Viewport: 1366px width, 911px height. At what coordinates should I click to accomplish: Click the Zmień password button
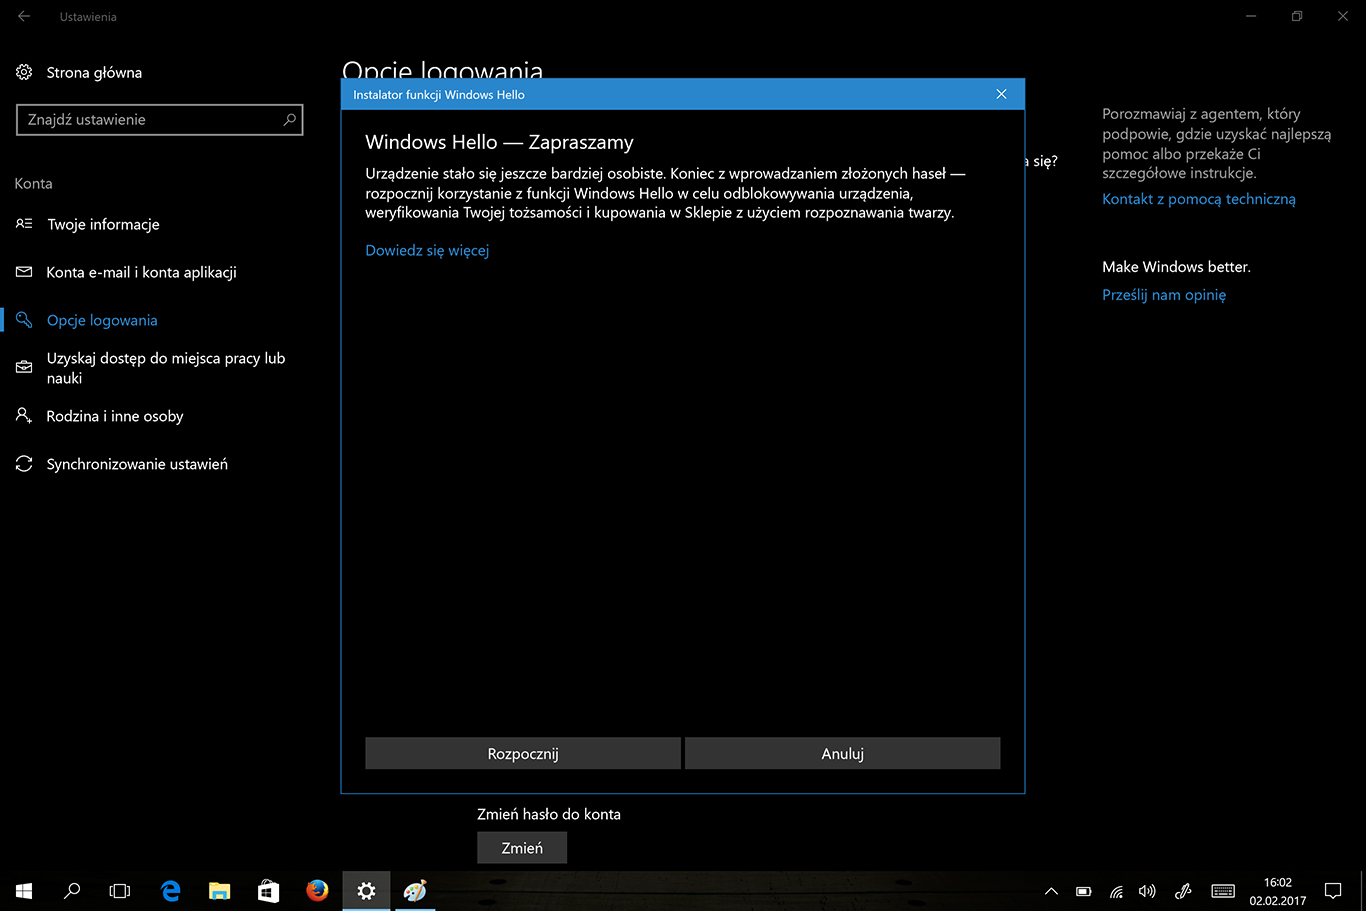[x=522, y=848]
